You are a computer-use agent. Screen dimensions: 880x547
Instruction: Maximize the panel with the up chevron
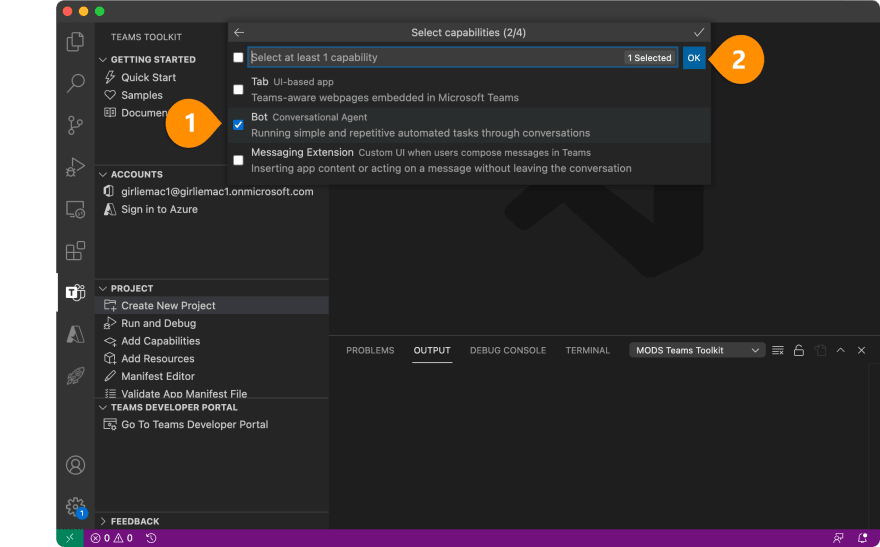pyautogui.click(x=841, y=350)
